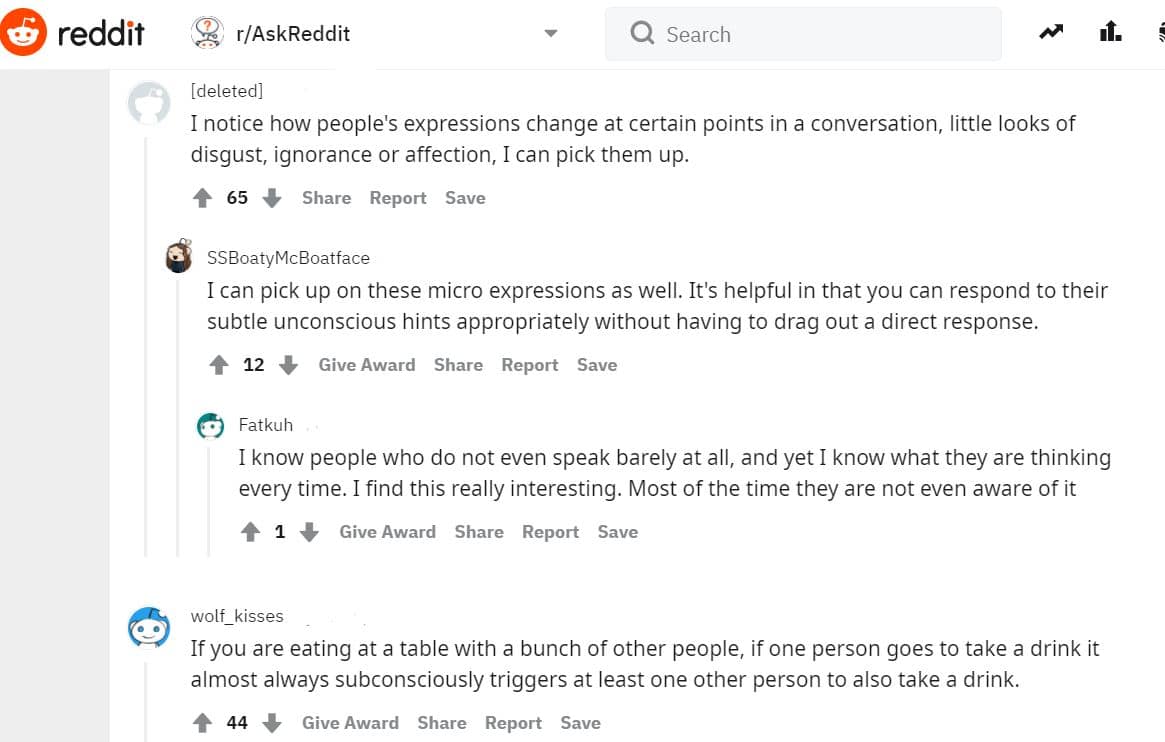Viewport: 1165px width, 742px height.
Task: Click inside the Search input field
Action: point(800,33)
